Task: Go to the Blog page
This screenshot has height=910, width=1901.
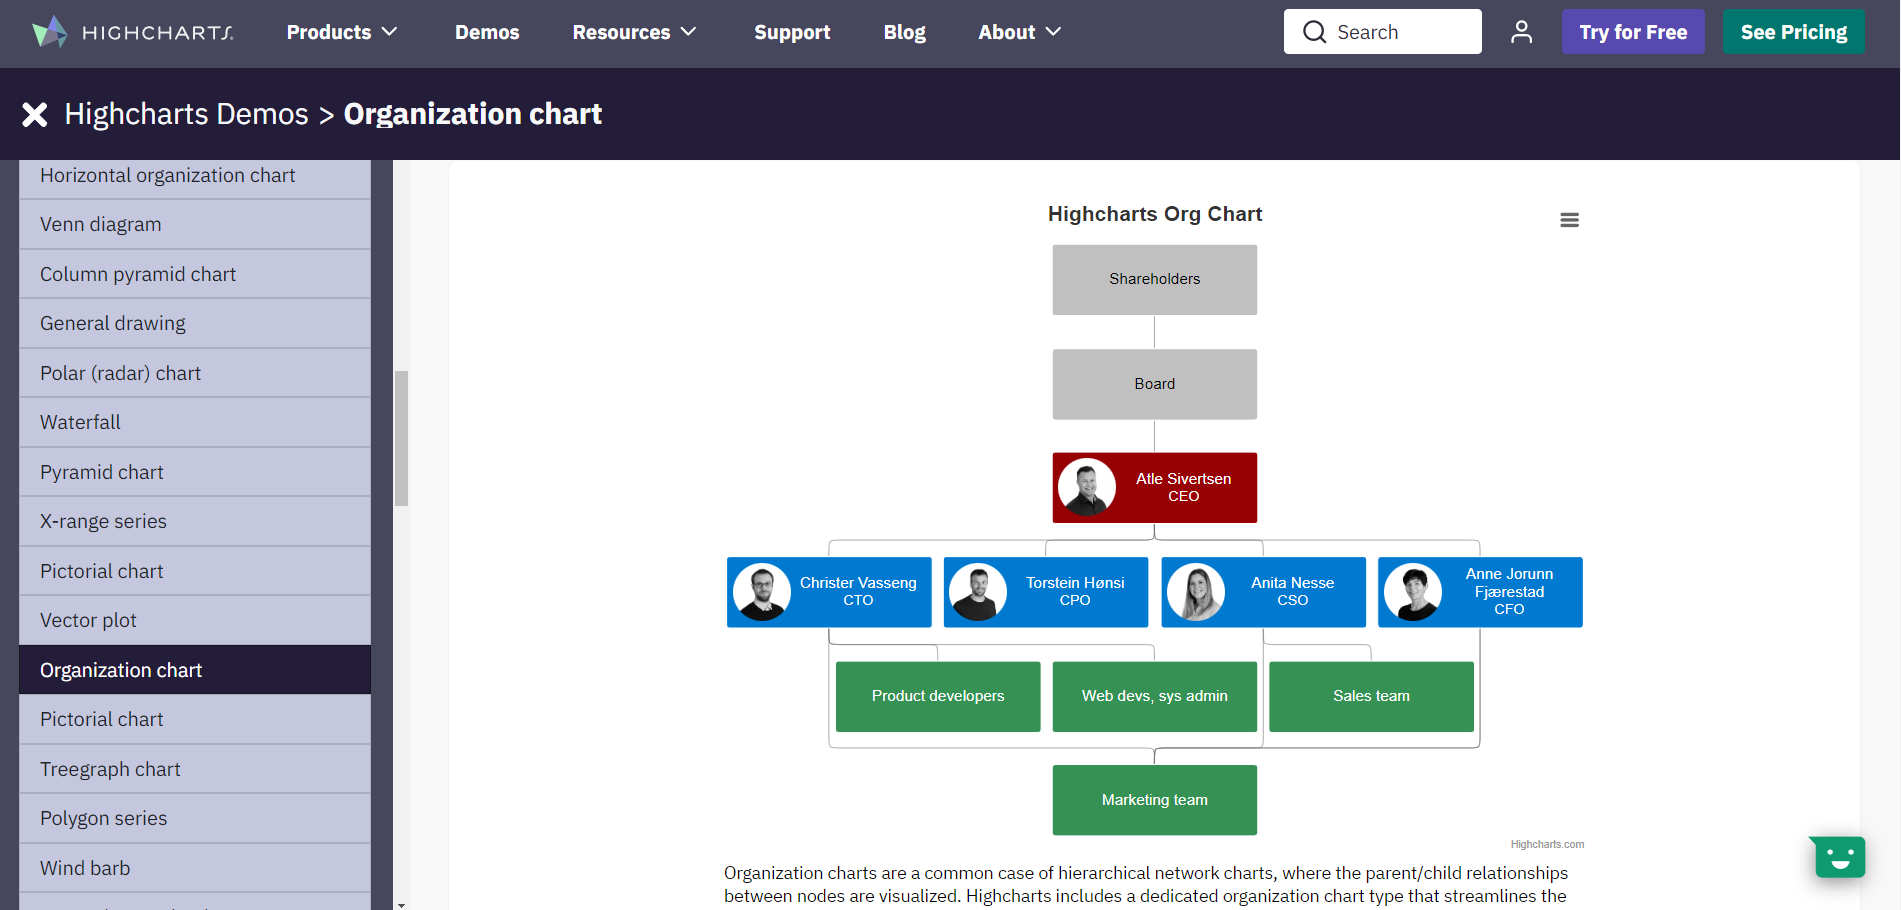Action: [x=904, y=32]
